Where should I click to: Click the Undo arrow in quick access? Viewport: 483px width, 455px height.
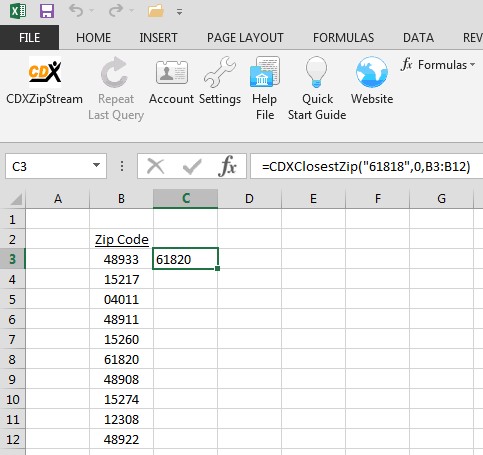point(76,11)
